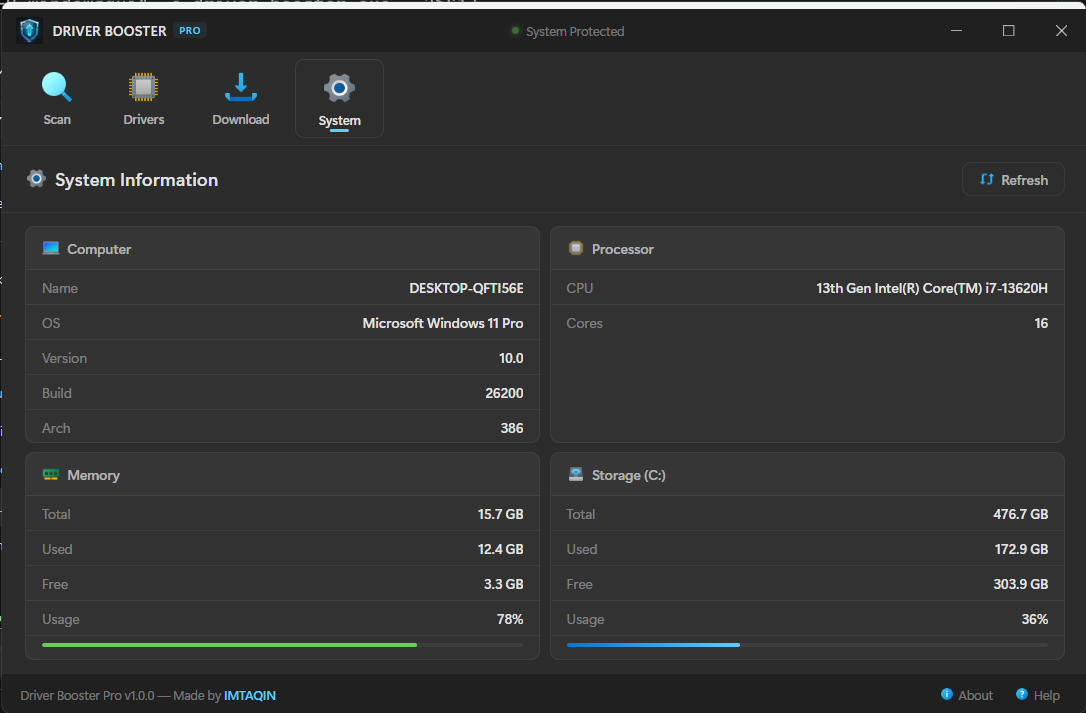Image resolution: width=1086 pixels, height=713 pixels.
Task: Select the System gear icon
Action: point(339,88)
